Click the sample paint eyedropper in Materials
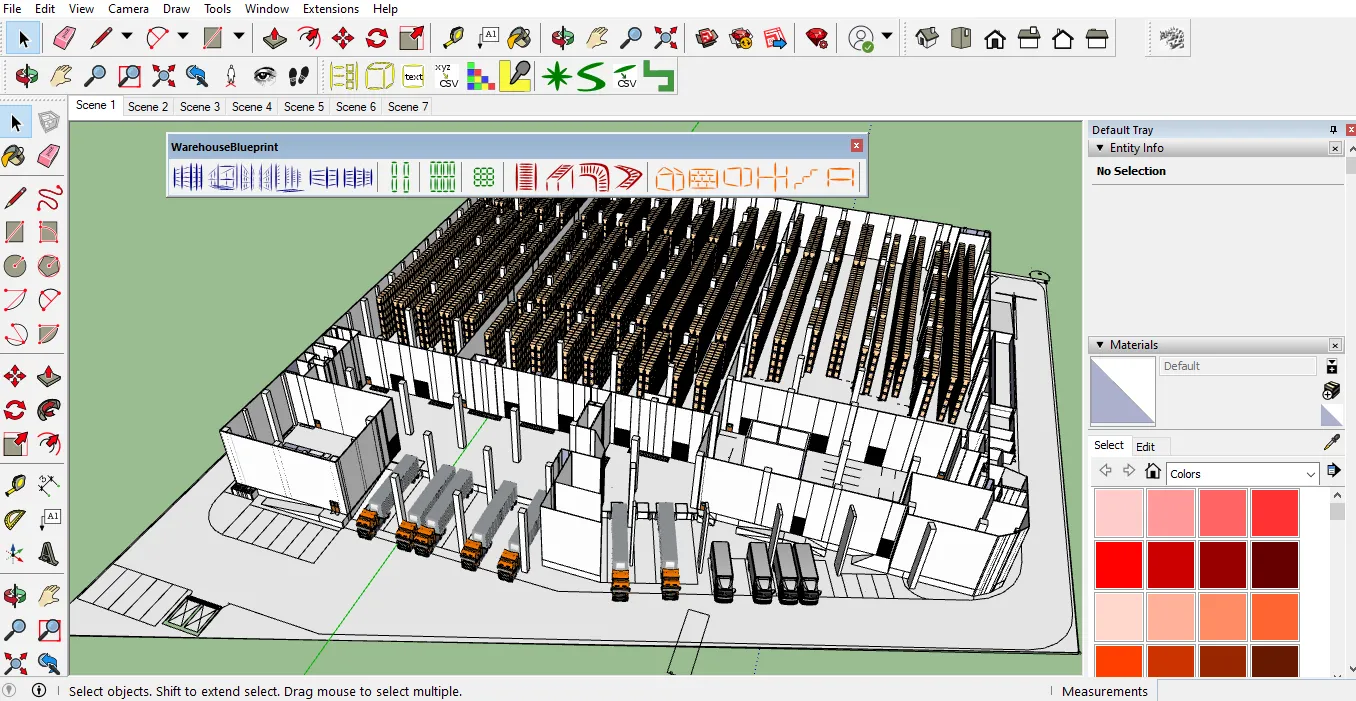The width and height of the screenshot is (1356, 701). 1331,441
